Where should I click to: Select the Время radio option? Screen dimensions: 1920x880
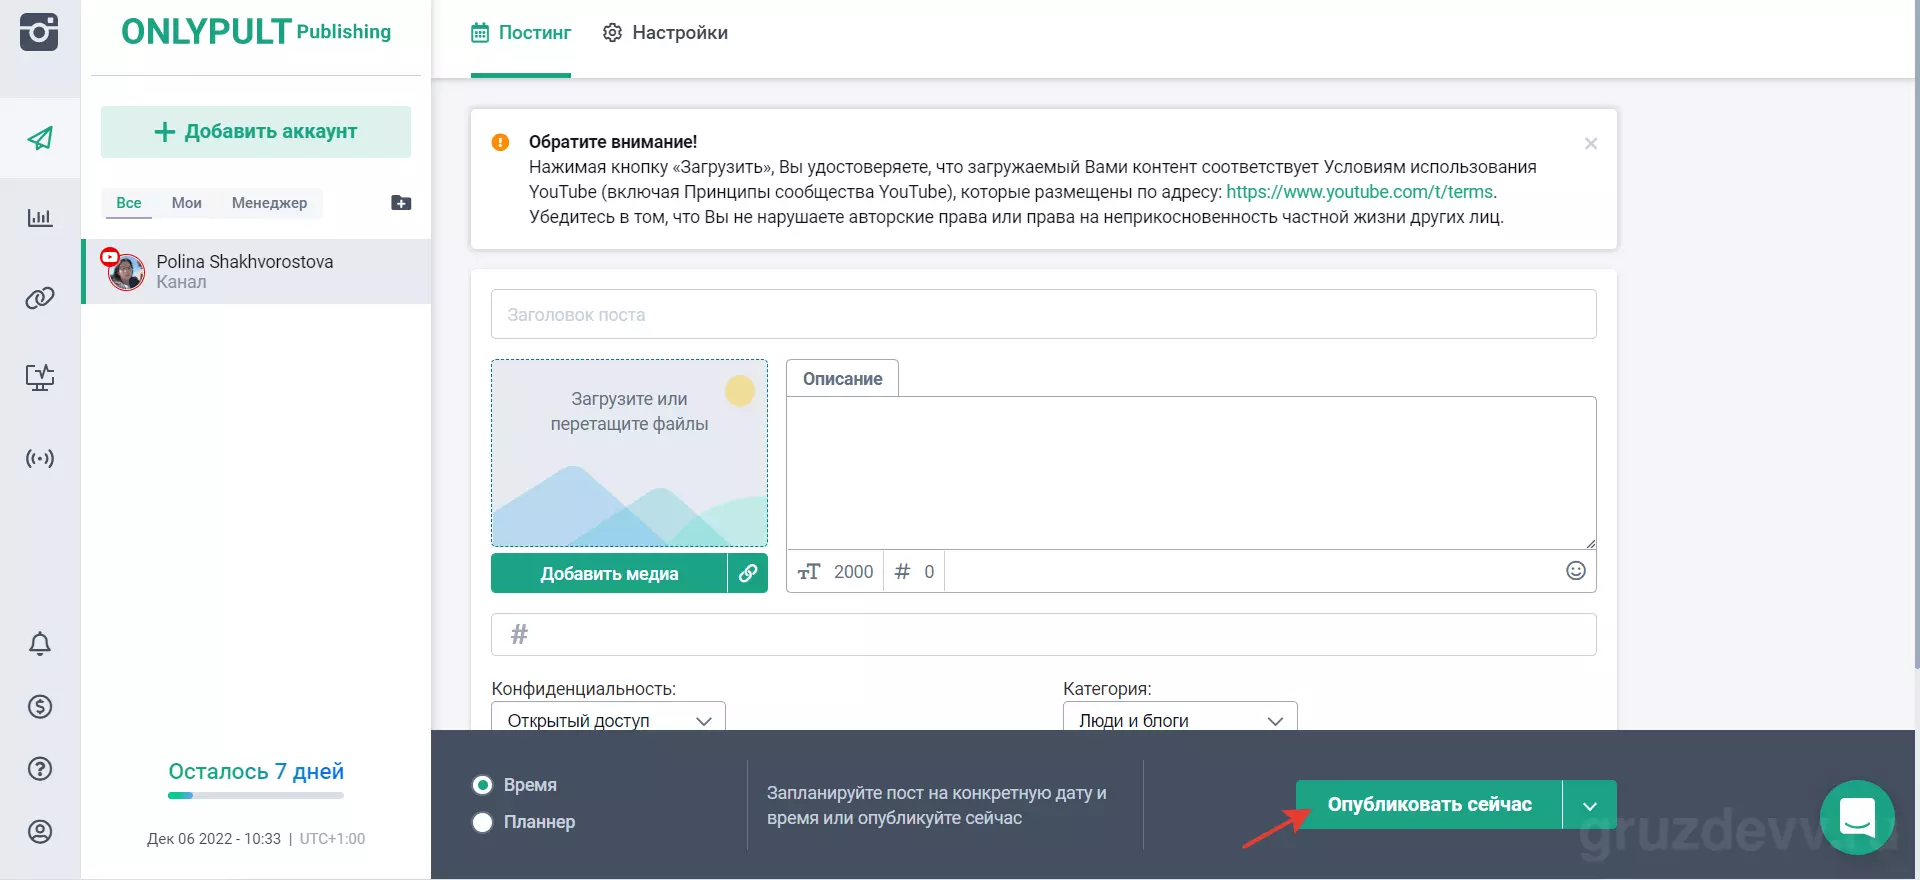coord(483,785)
